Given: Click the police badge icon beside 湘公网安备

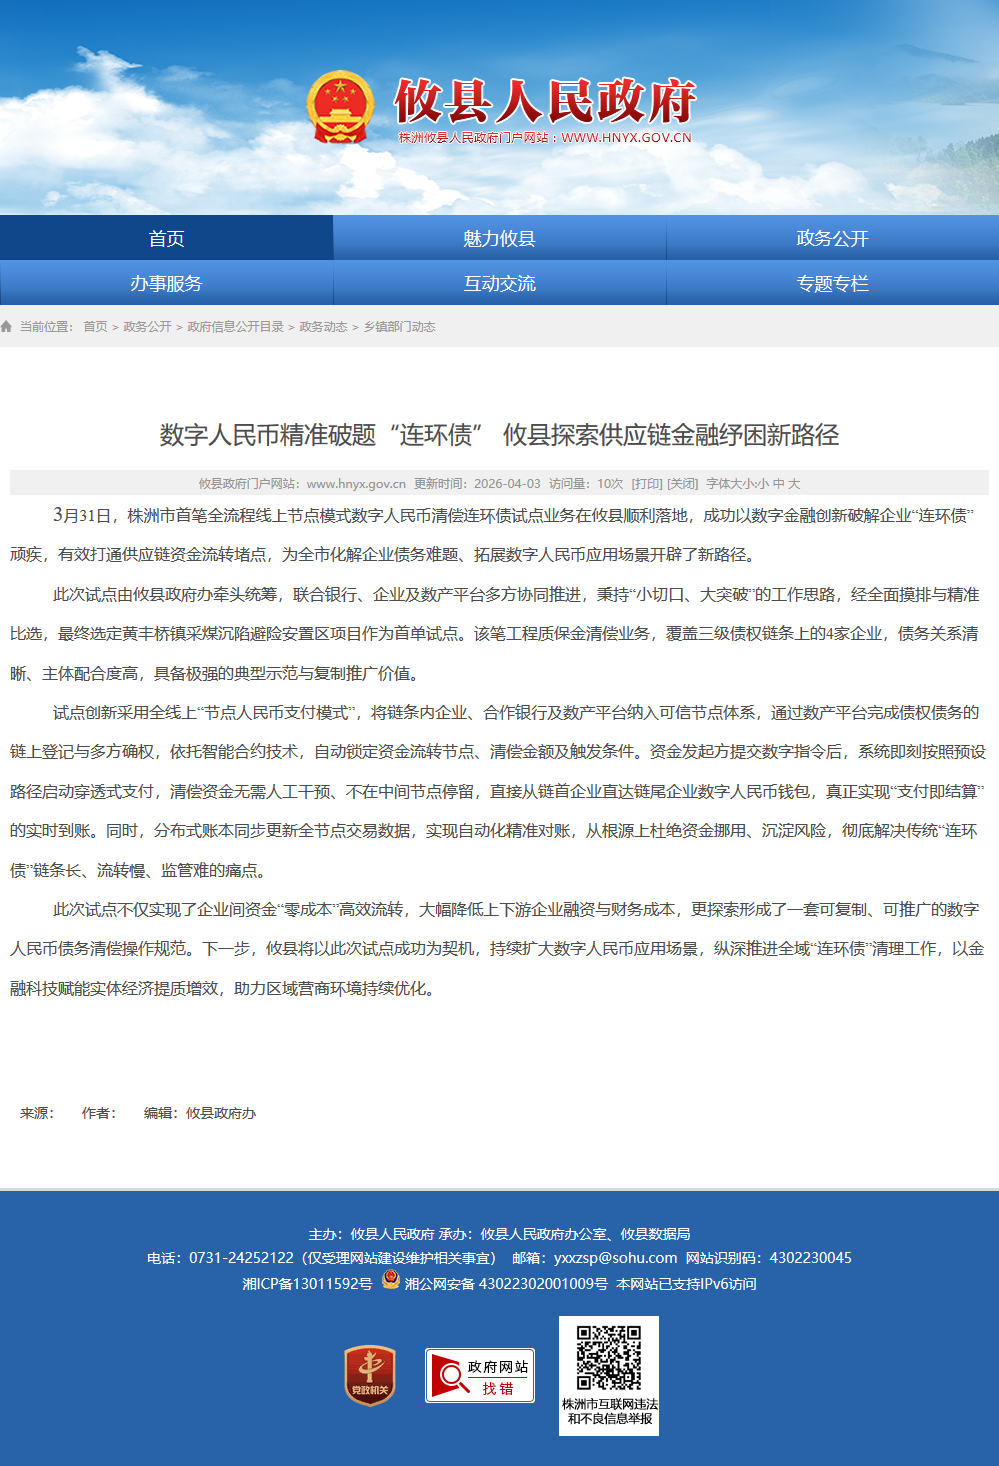Looking at the screenshot, I should pyautogui.click(x=391, y=1280).
